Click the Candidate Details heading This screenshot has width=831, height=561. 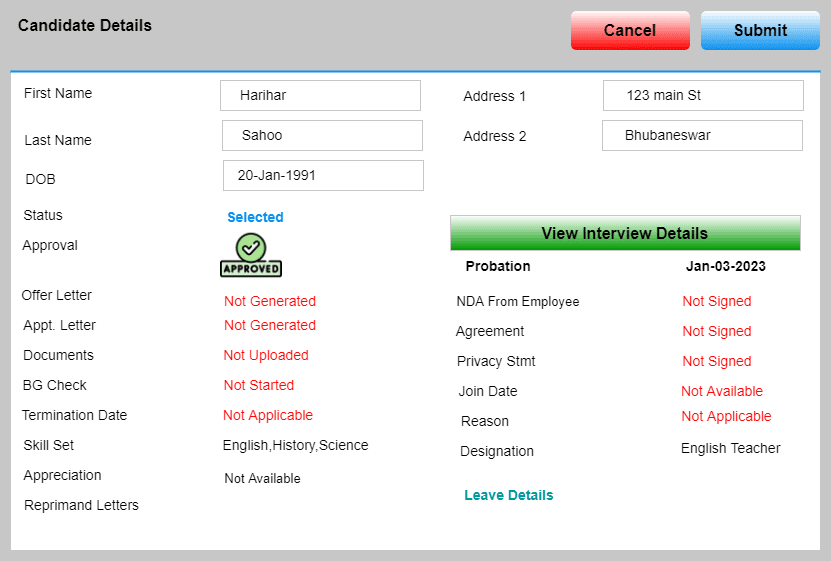tap(85, 25)
